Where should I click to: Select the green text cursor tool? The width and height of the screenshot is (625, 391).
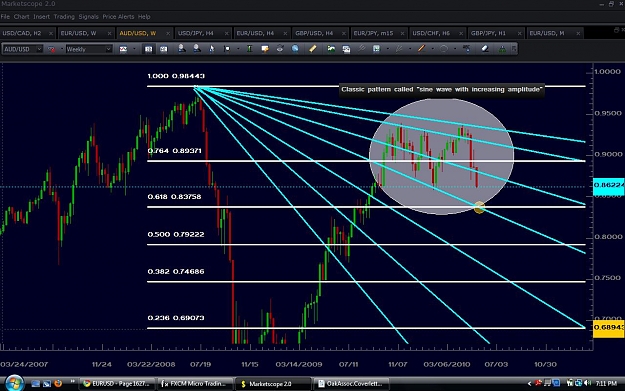click(x=250, y=49)
